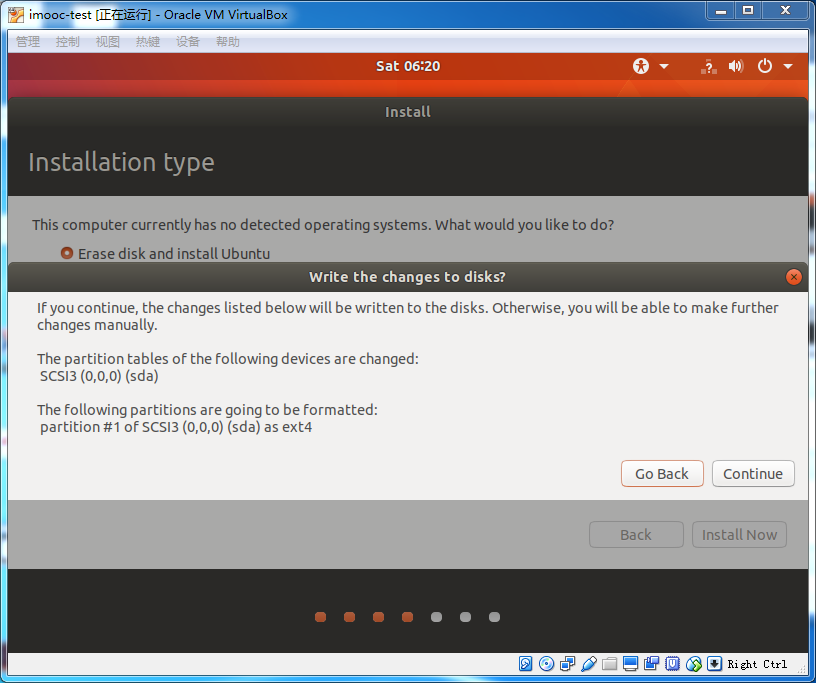This screenshot has width=816, height=683.
Task: Click the hard disk activity status icon
Action: [x=526, y=664]
